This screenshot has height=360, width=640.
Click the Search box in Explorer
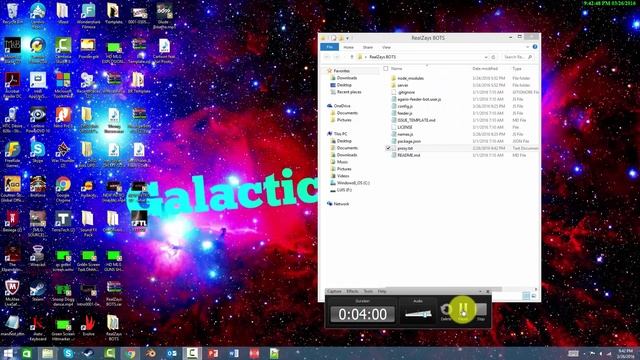[x=518, y=57]
